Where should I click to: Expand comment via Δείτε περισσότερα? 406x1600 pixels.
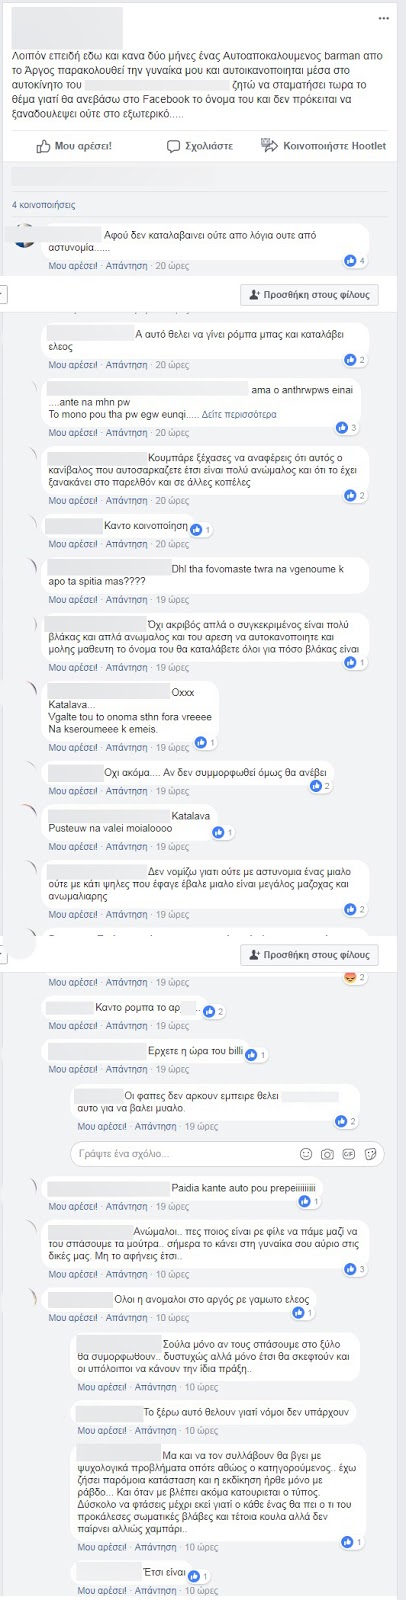(x=239, y=414)
